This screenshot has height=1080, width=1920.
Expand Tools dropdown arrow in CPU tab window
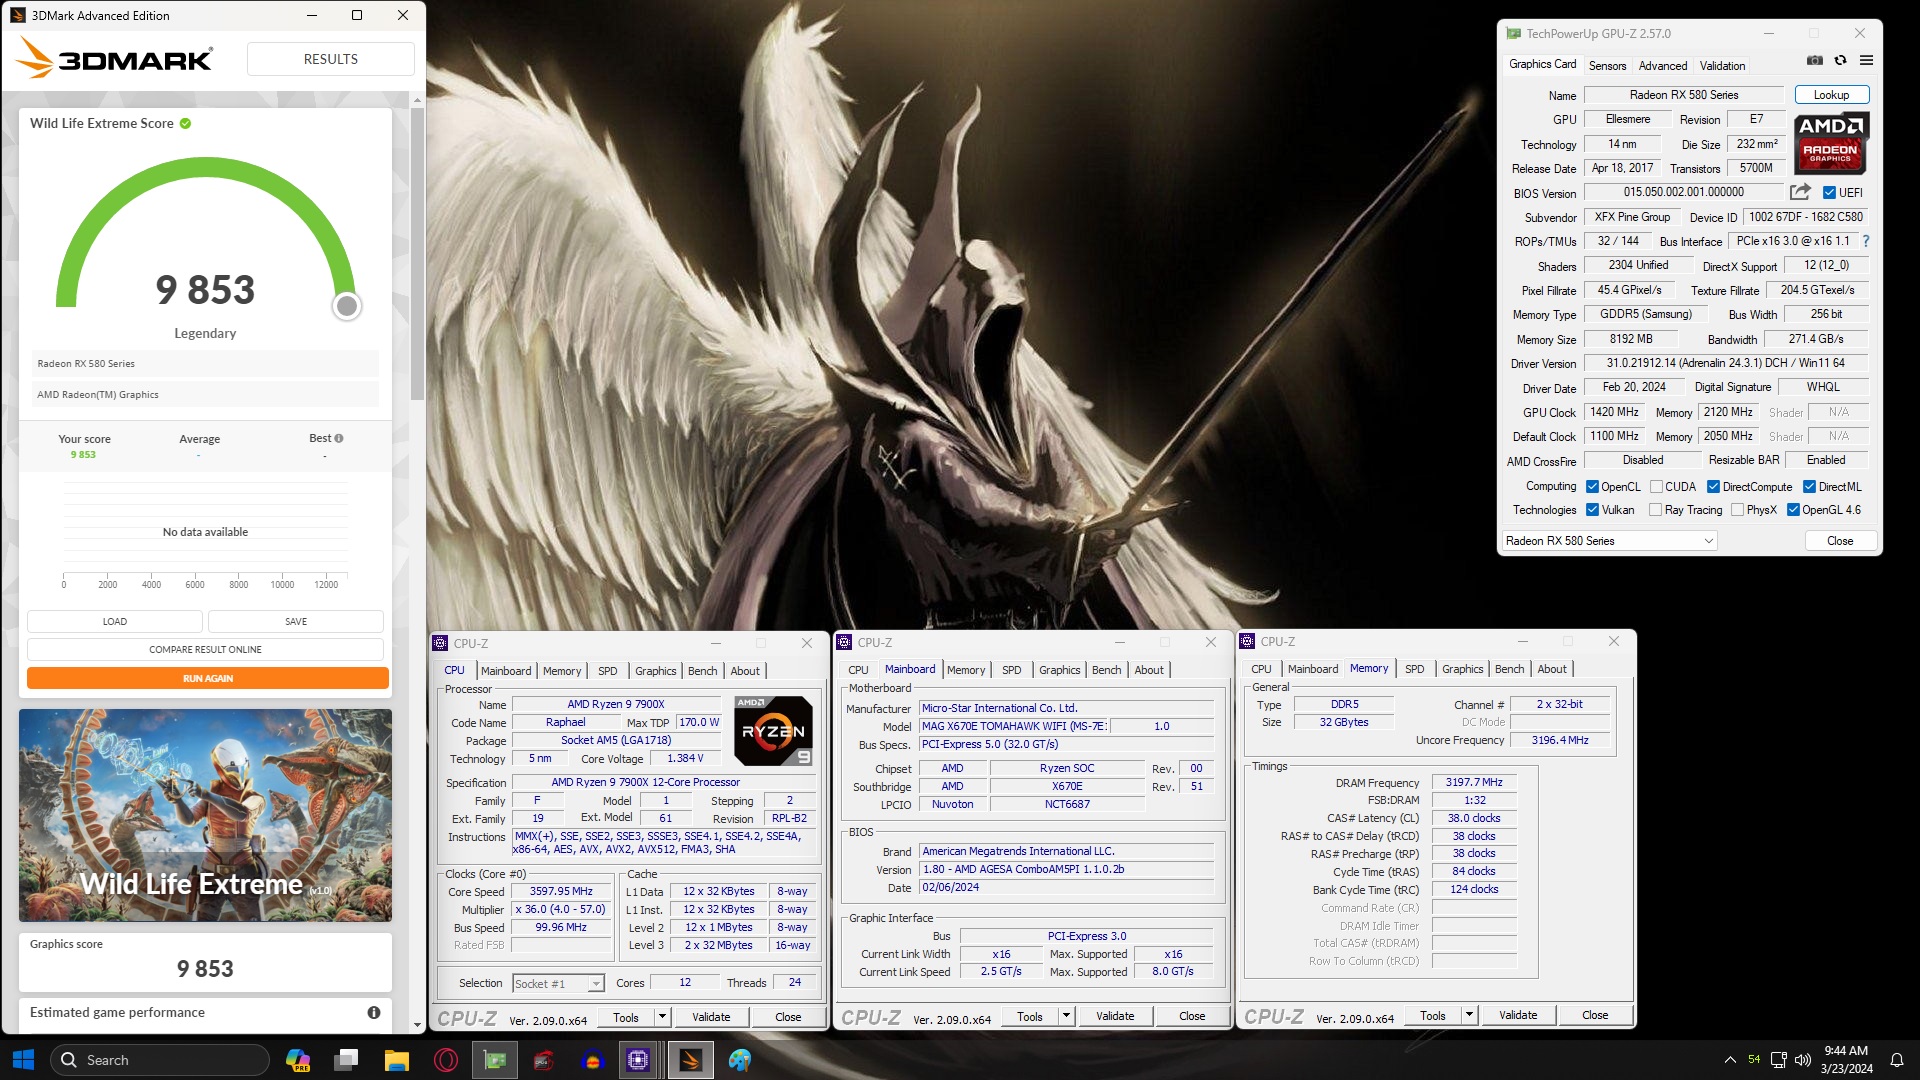click(x=662, y=1017)
